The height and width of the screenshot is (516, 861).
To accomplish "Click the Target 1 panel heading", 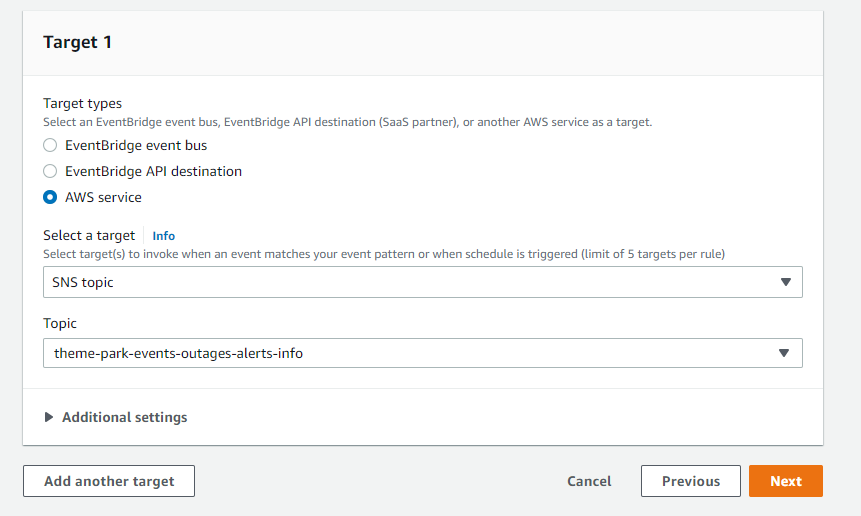I will (77, 42).
